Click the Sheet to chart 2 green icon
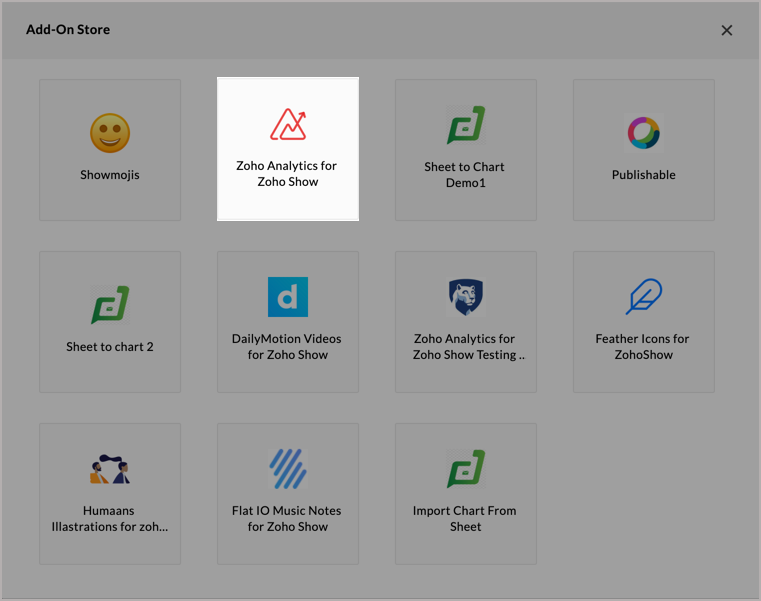 click(x=110, y=305)
